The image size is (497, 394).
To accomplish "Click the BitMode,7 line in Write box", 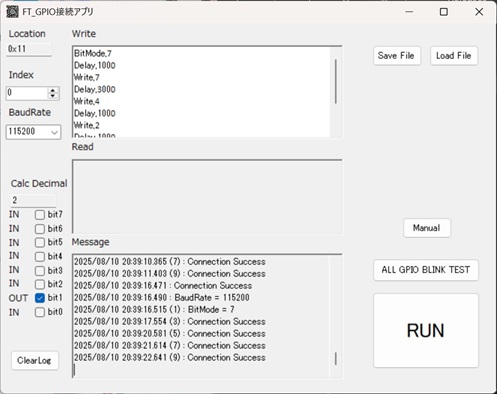I will (93, 53).
